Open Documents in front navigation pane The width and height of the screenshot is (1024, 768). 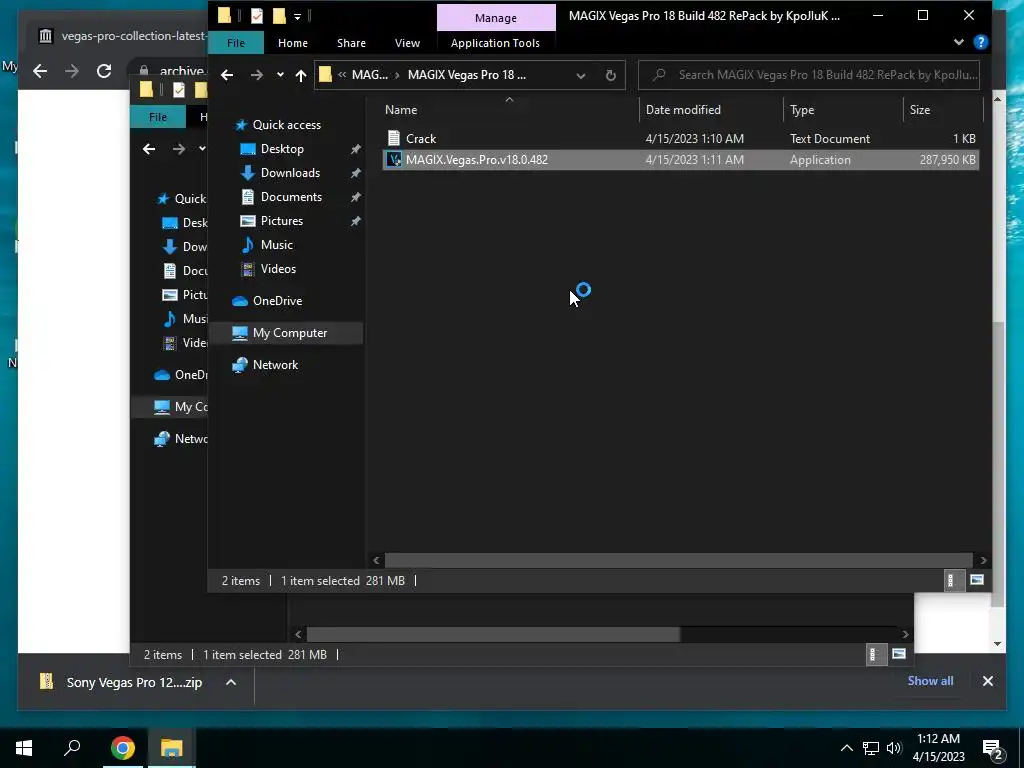click(291, 197)
